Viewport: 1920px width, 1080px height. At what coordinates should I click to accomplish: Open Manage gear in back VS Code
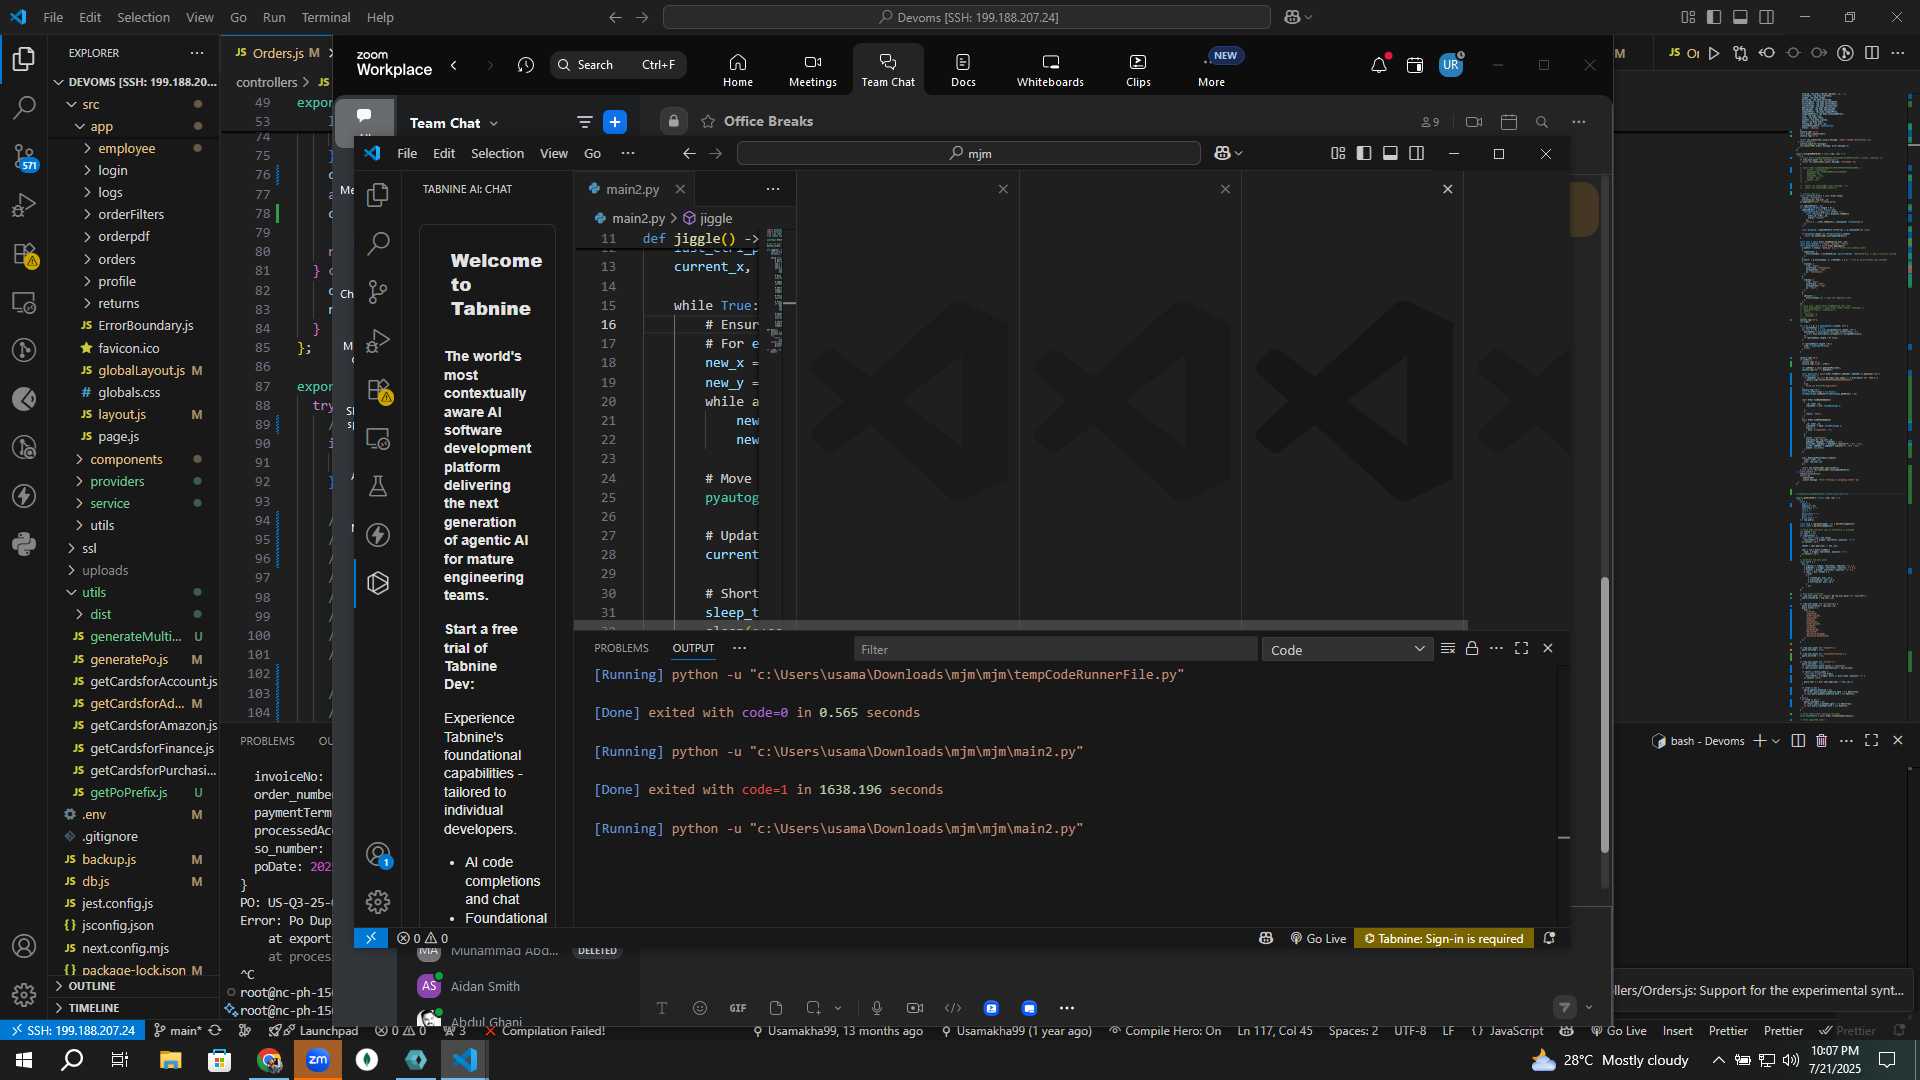tap(24, 995)
